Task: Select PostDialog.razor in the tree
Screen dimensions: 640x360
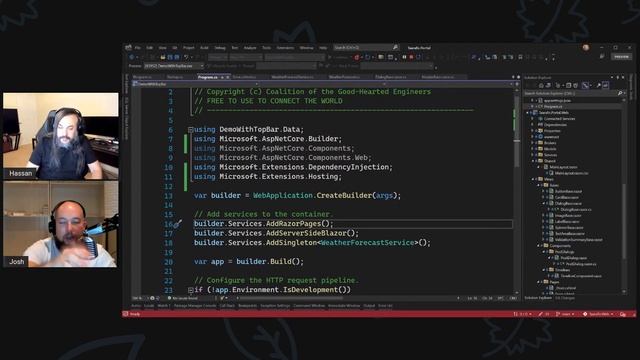Action: (x=573, y=258)
